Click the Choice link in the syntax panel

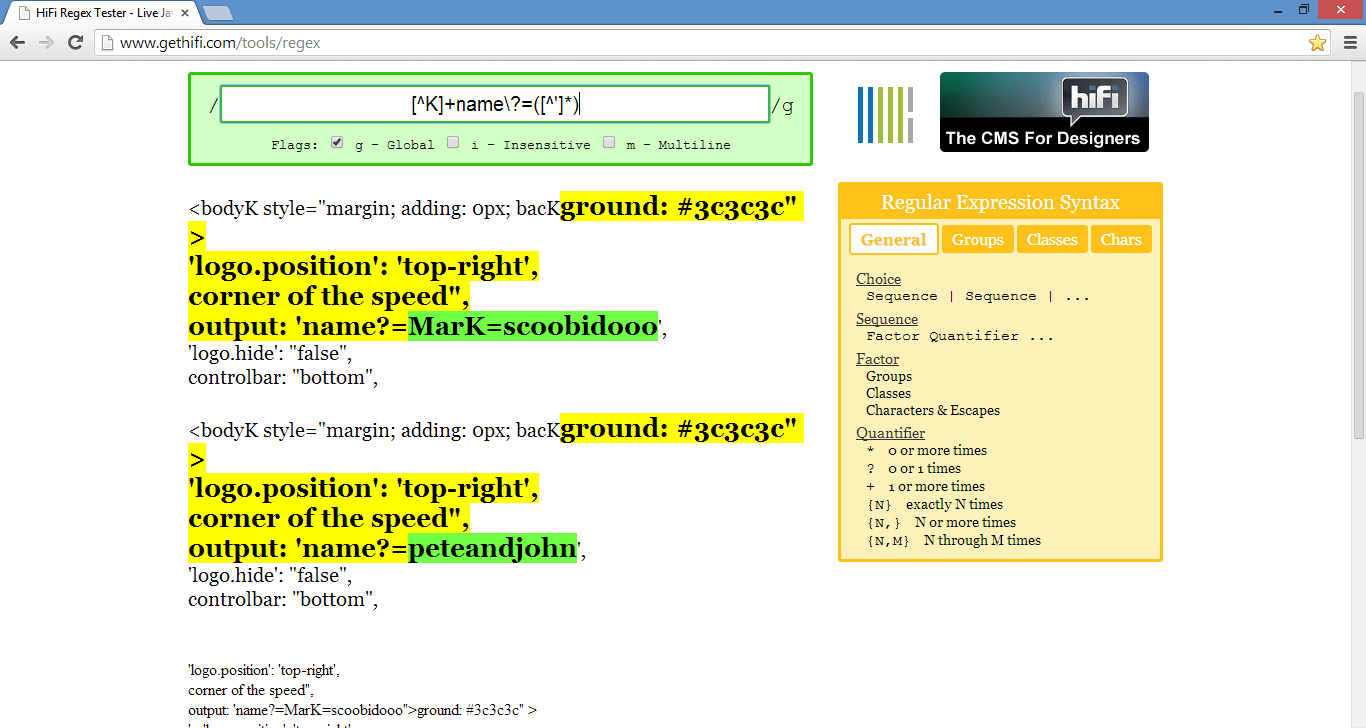click(x=878, y=278)
